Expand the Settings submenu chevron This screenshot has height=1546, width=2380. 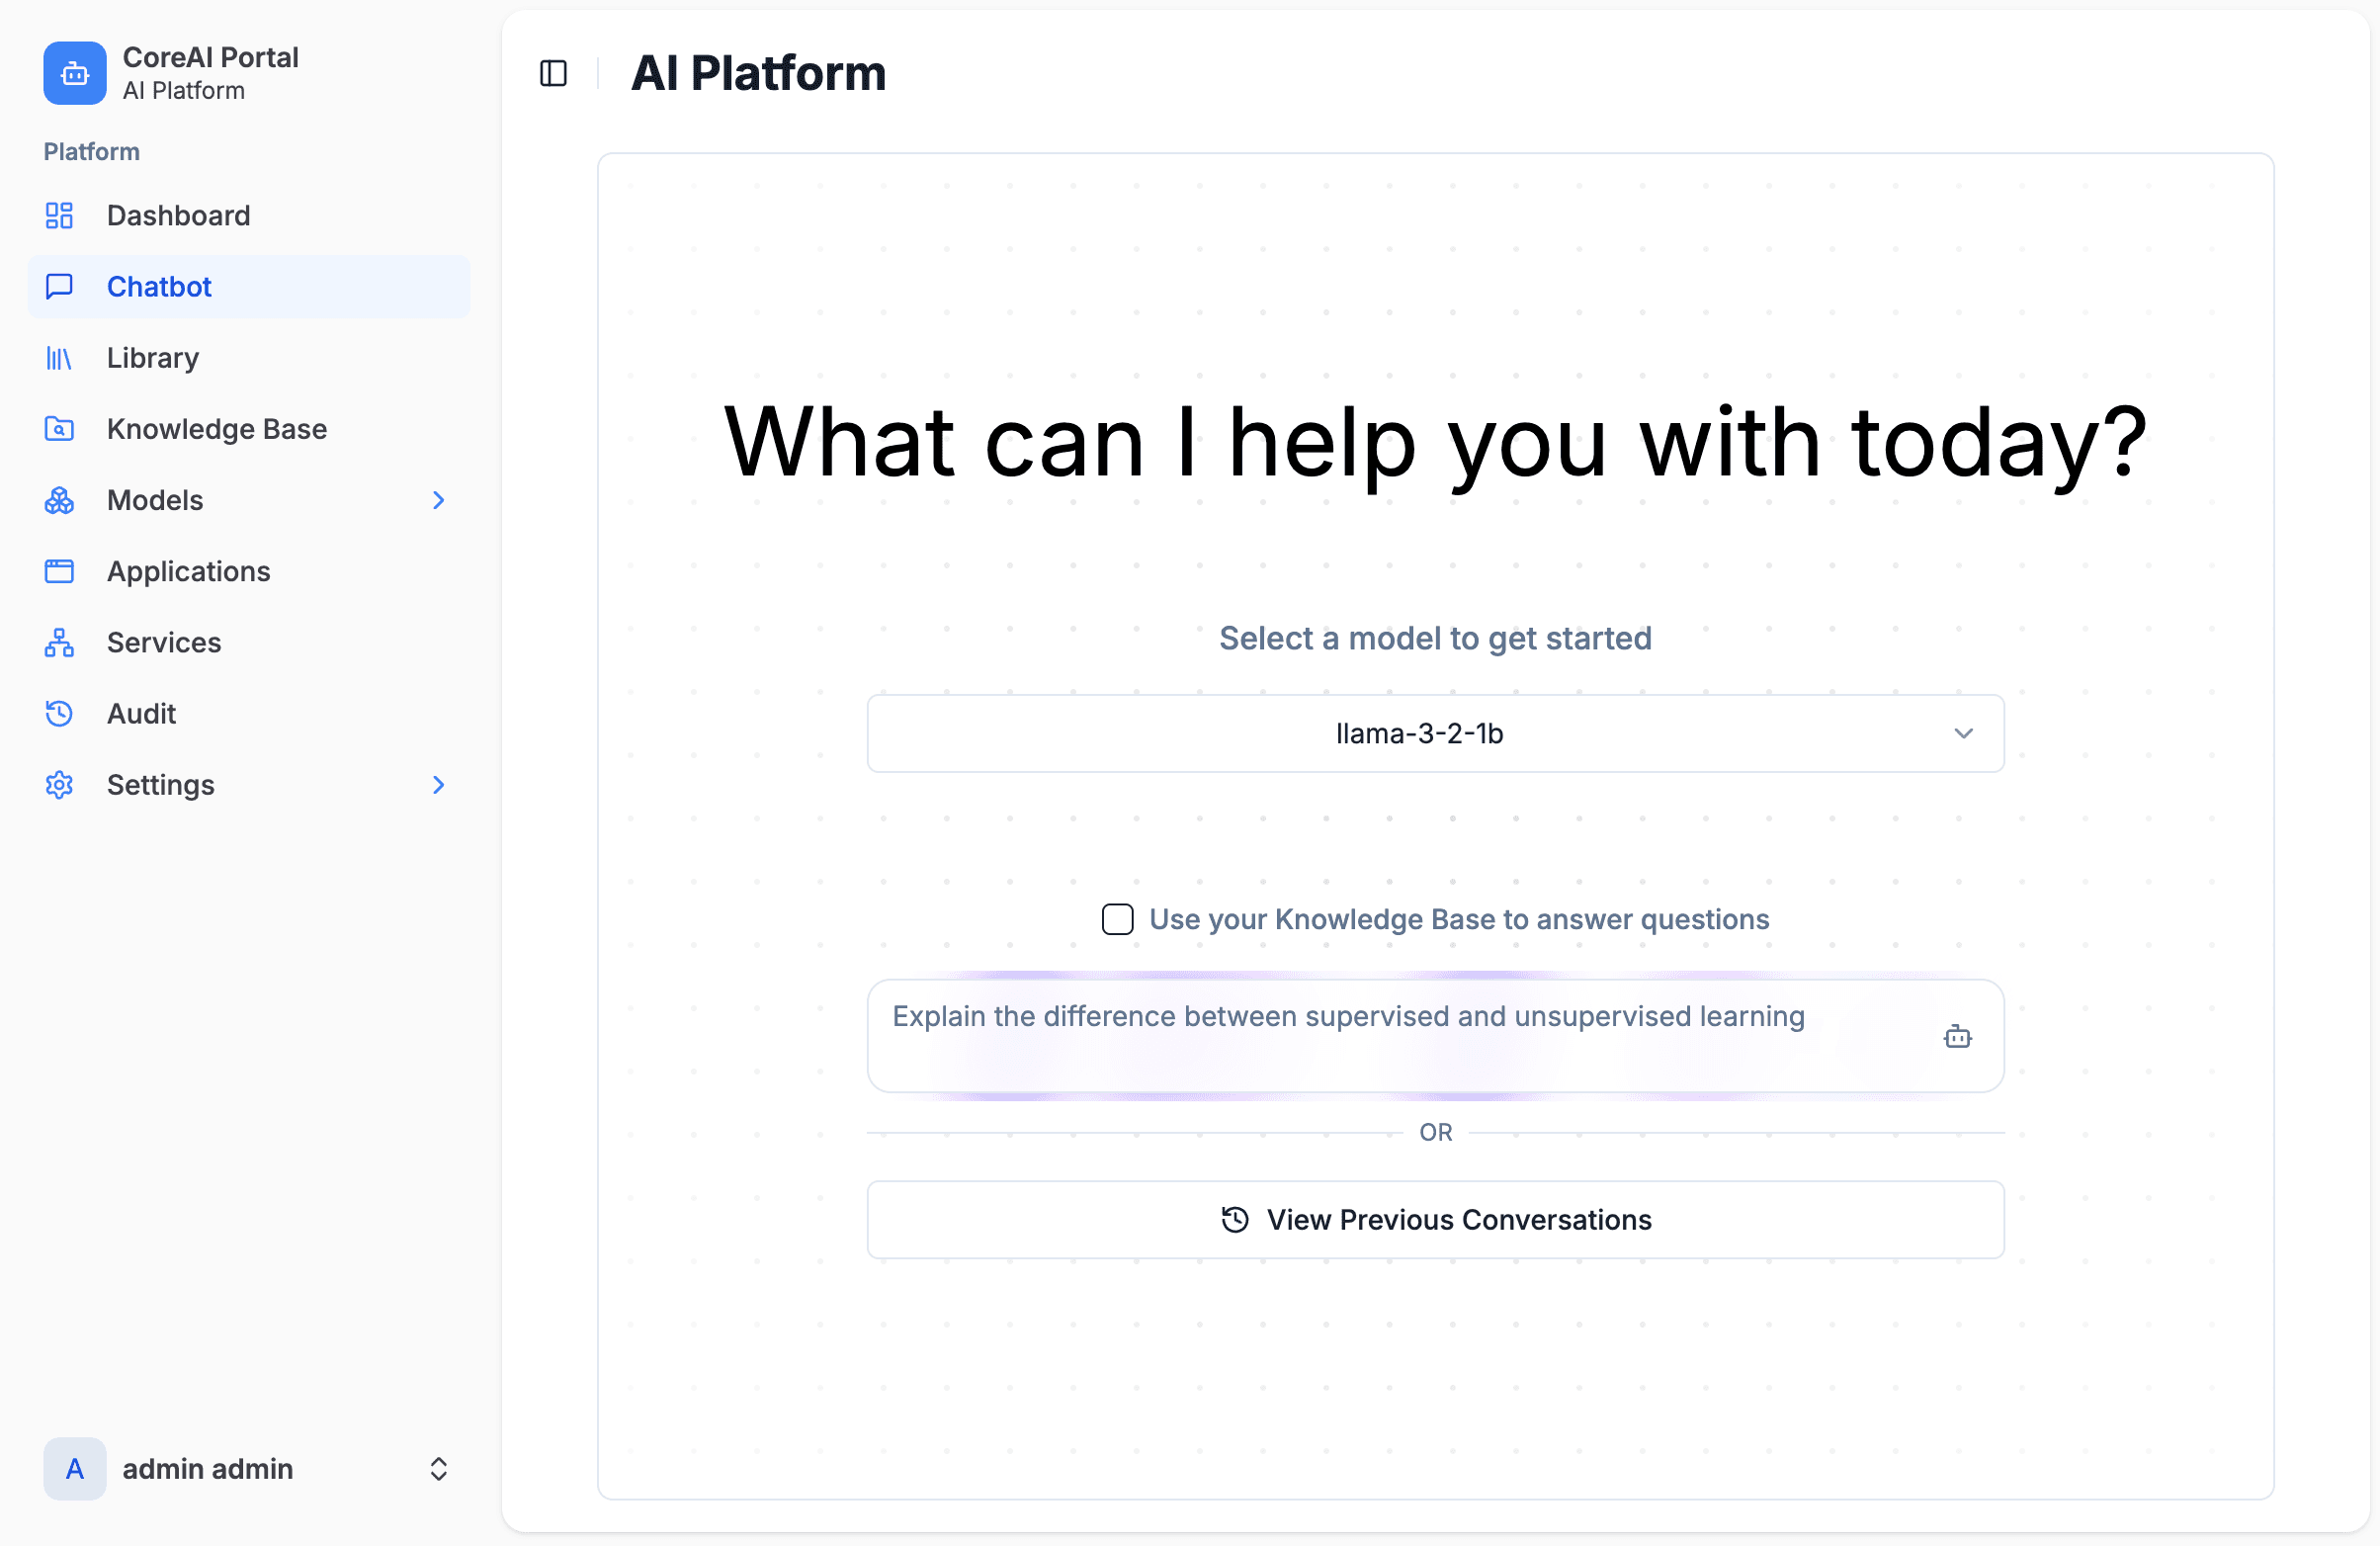tap(438, 785)
